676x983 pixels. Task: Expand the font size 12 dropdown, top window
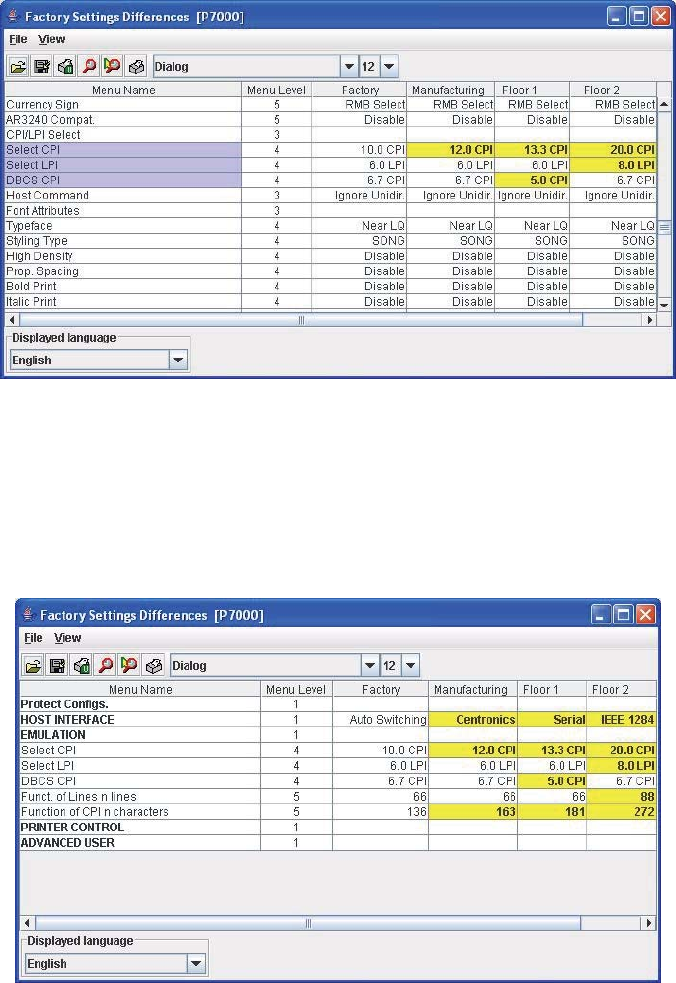[389, 66]
